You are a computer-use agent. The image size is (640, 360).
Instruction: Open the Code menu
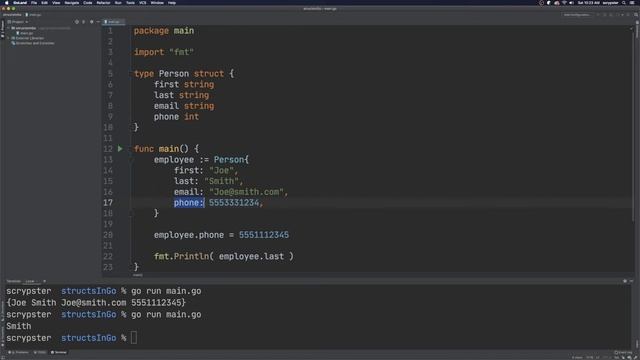pyautogui.click(x=88, y=2)
